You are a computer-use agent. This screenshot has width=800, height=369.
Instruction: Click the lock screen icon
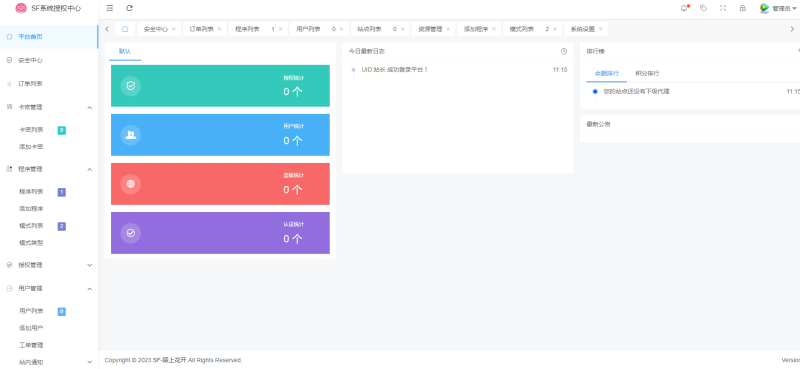(x=743, y=8)
